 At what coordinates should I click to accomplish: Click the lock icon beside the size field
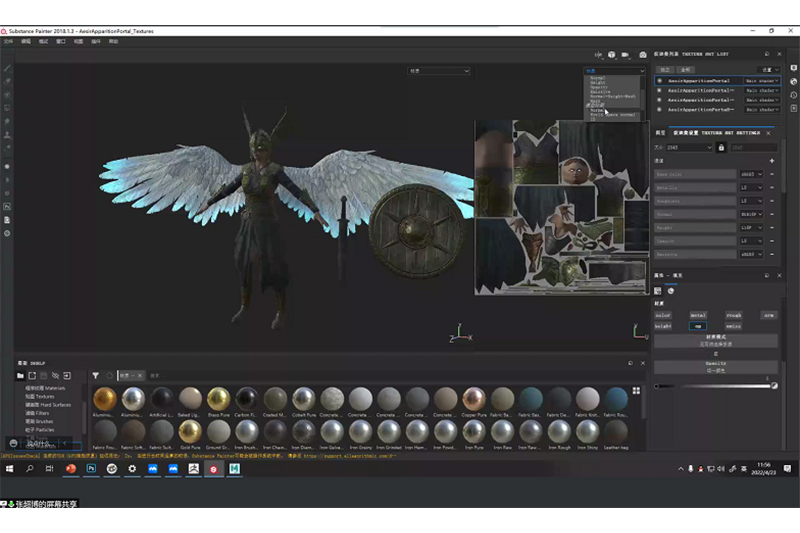pyautogui.click(x=720, y=147)
